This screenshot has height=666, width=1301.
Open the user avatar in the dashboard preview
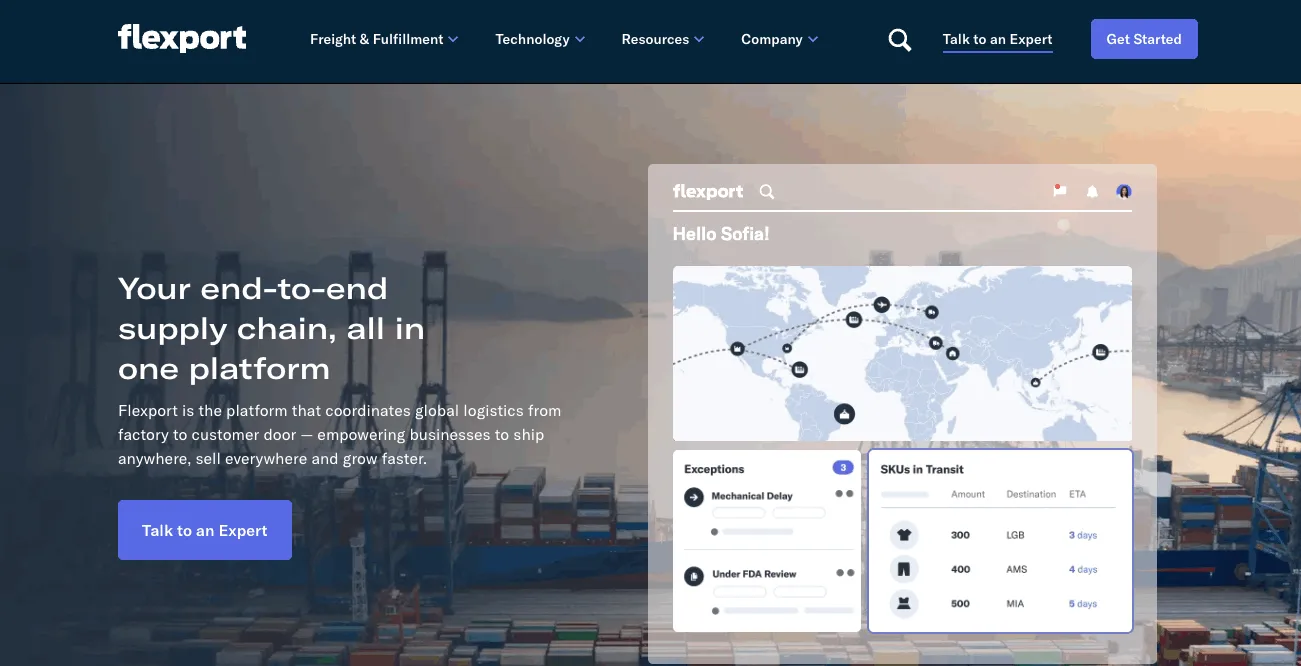tap(1124, 191)
